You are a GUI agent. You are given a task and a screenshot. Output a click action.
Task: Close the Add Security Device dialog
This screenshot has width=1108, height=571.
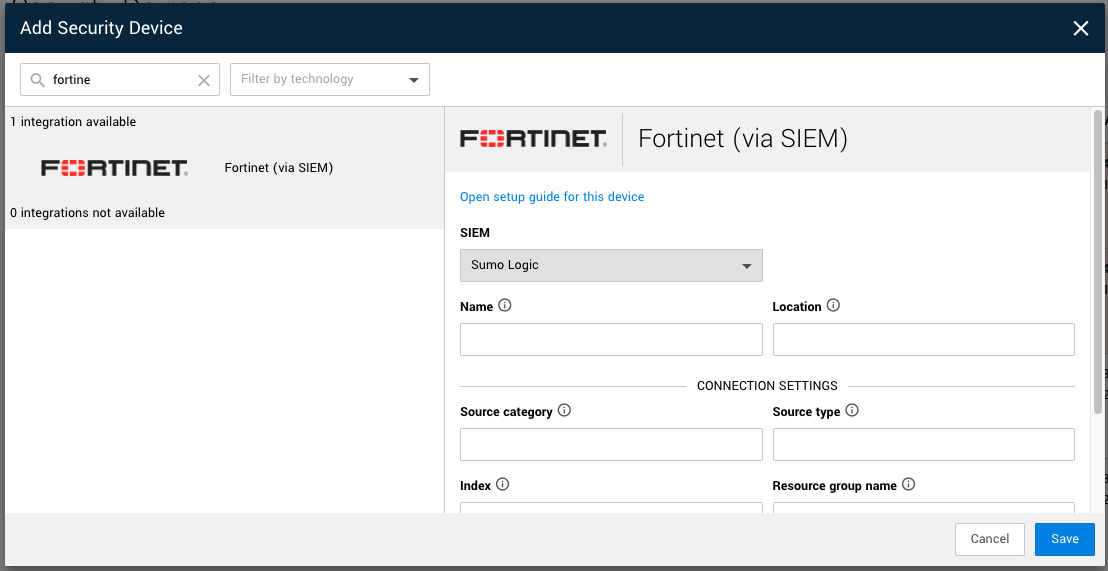pos(1080,28)
